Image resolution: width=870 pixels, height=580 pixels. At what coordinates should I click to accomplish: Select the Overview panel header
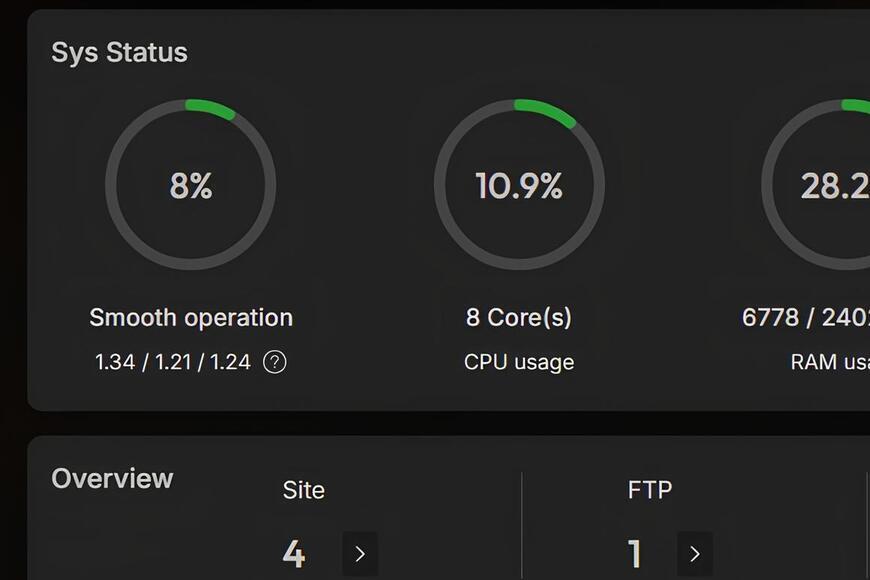pos(112,478)
